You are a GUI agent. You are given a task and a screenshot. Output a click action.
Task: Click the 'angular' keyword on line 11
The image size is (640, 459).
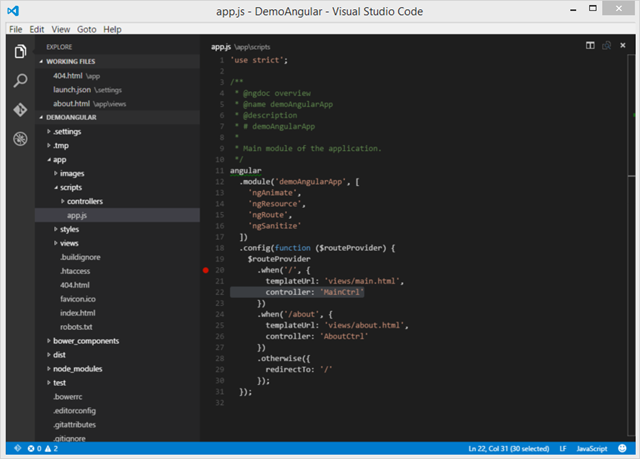coord(246,171)
